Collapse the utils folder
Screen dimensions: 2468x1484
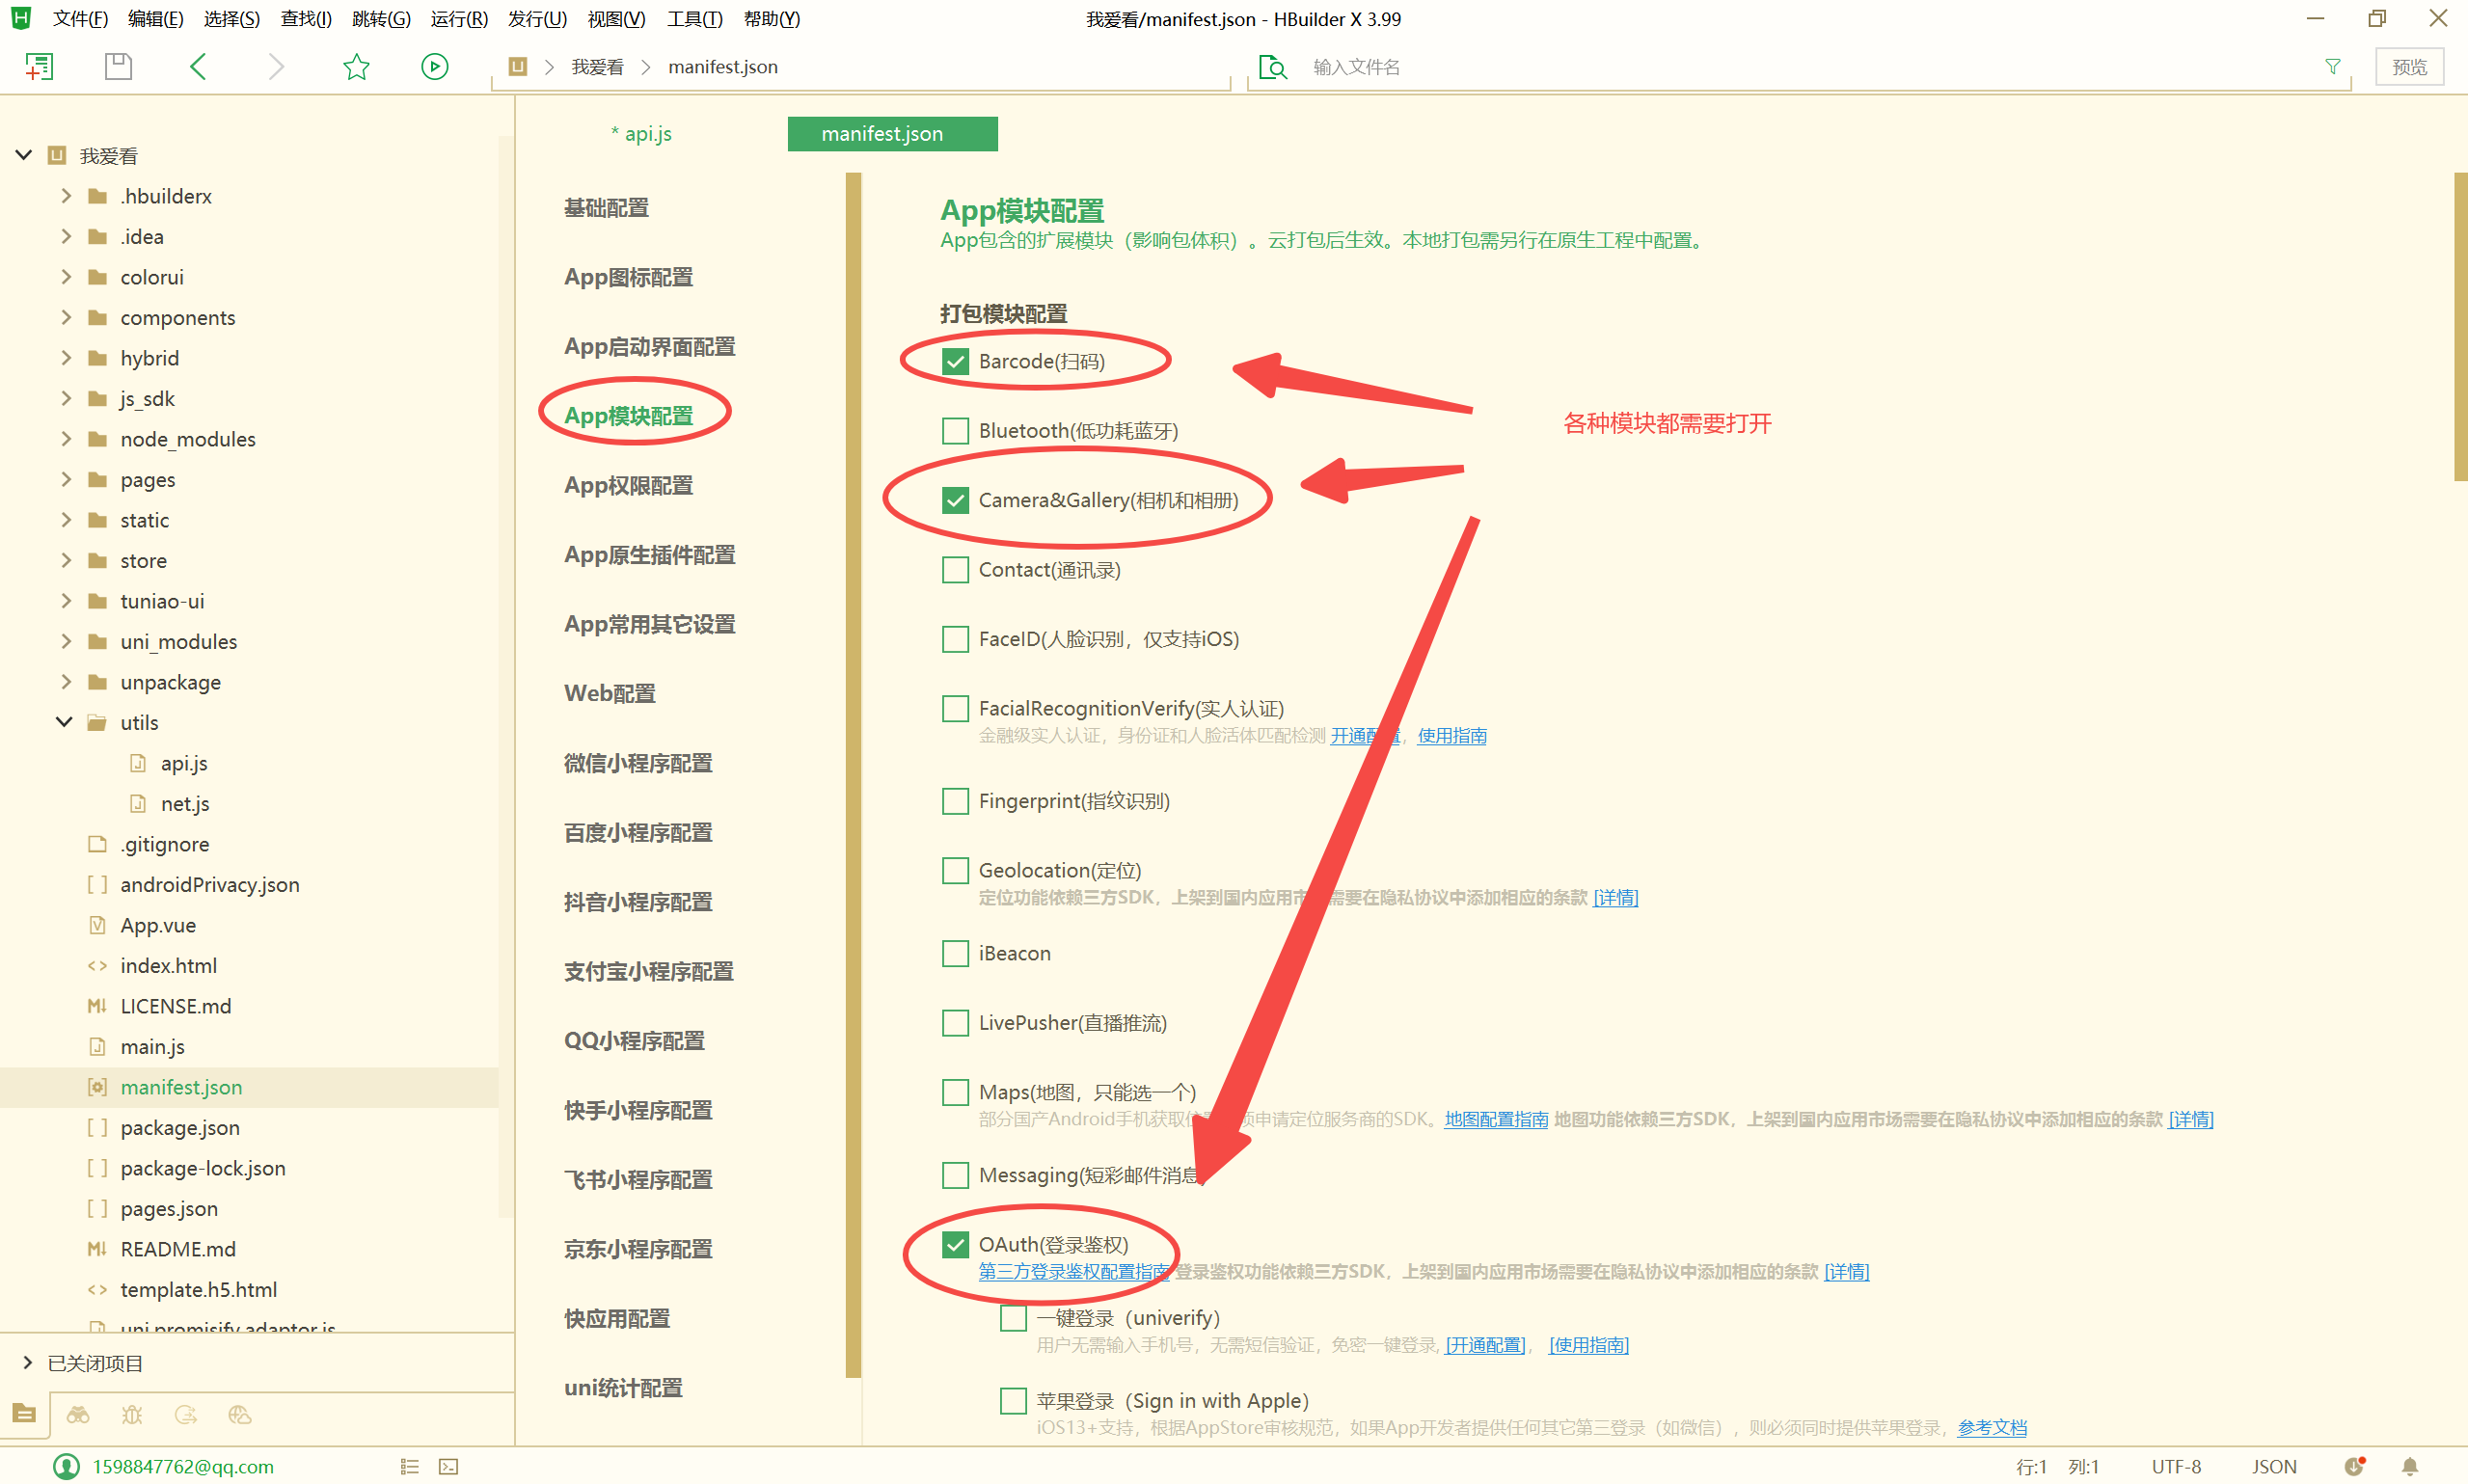pos(64,722)
